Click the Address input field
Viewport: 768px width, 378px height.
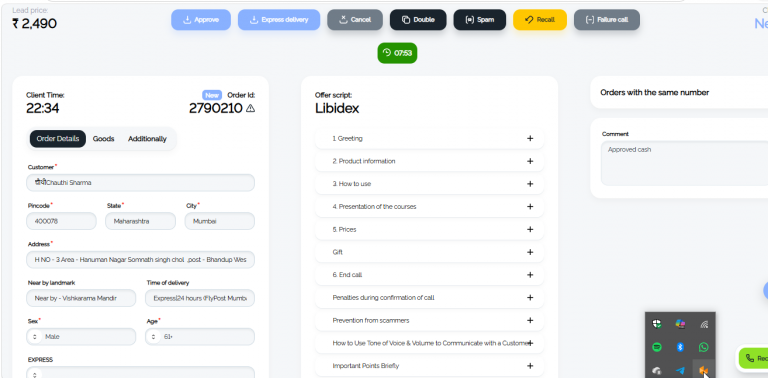[141, 260]
